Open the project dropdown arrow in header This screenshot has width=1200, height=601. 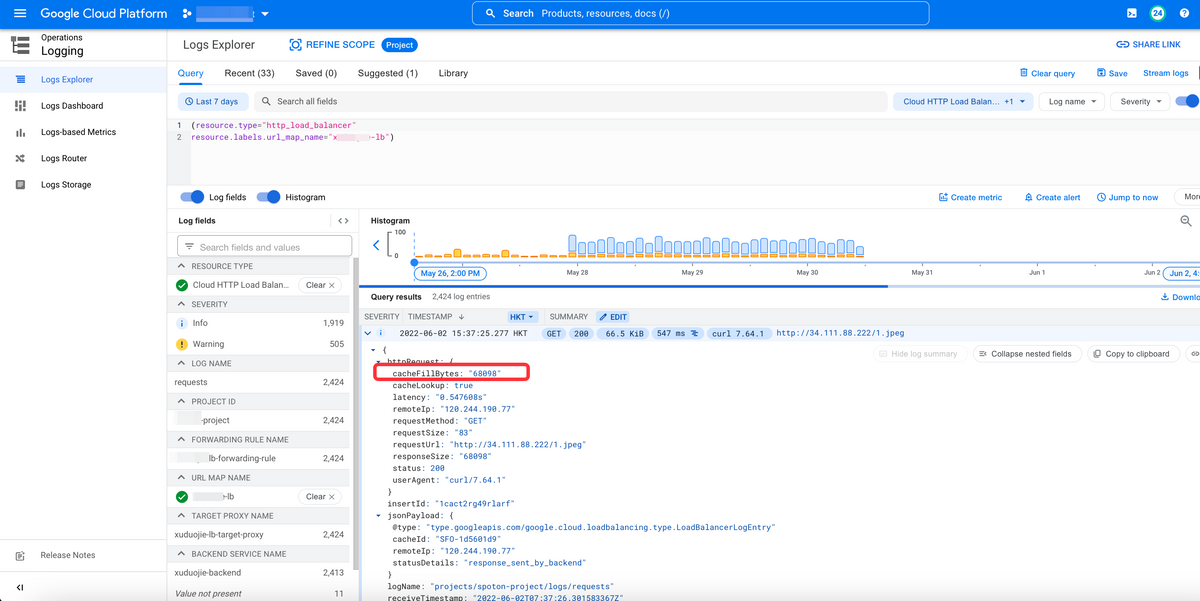(x=265, y=14)
